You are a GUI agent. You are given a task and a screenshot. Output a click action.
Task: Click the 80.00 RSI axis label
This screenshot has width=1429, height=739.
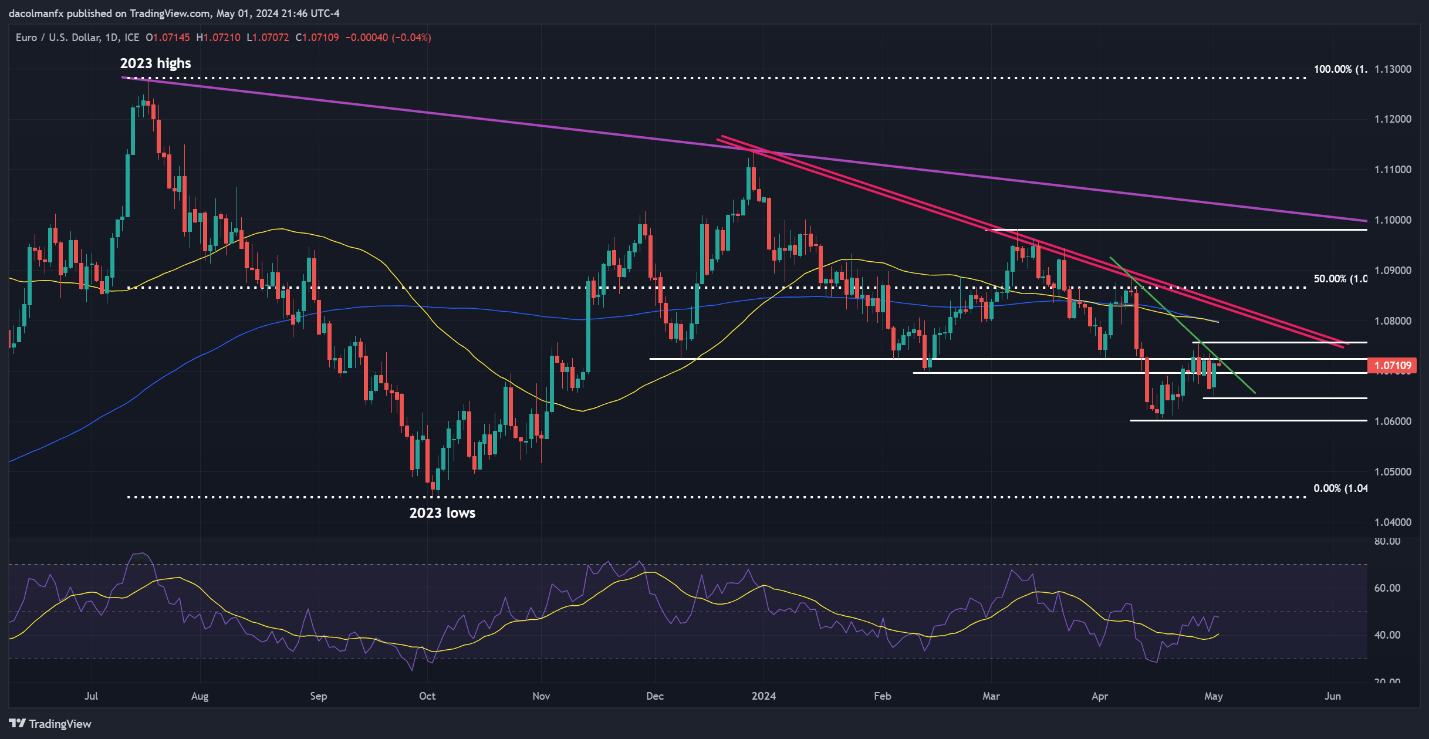[x=1386, y=541]
